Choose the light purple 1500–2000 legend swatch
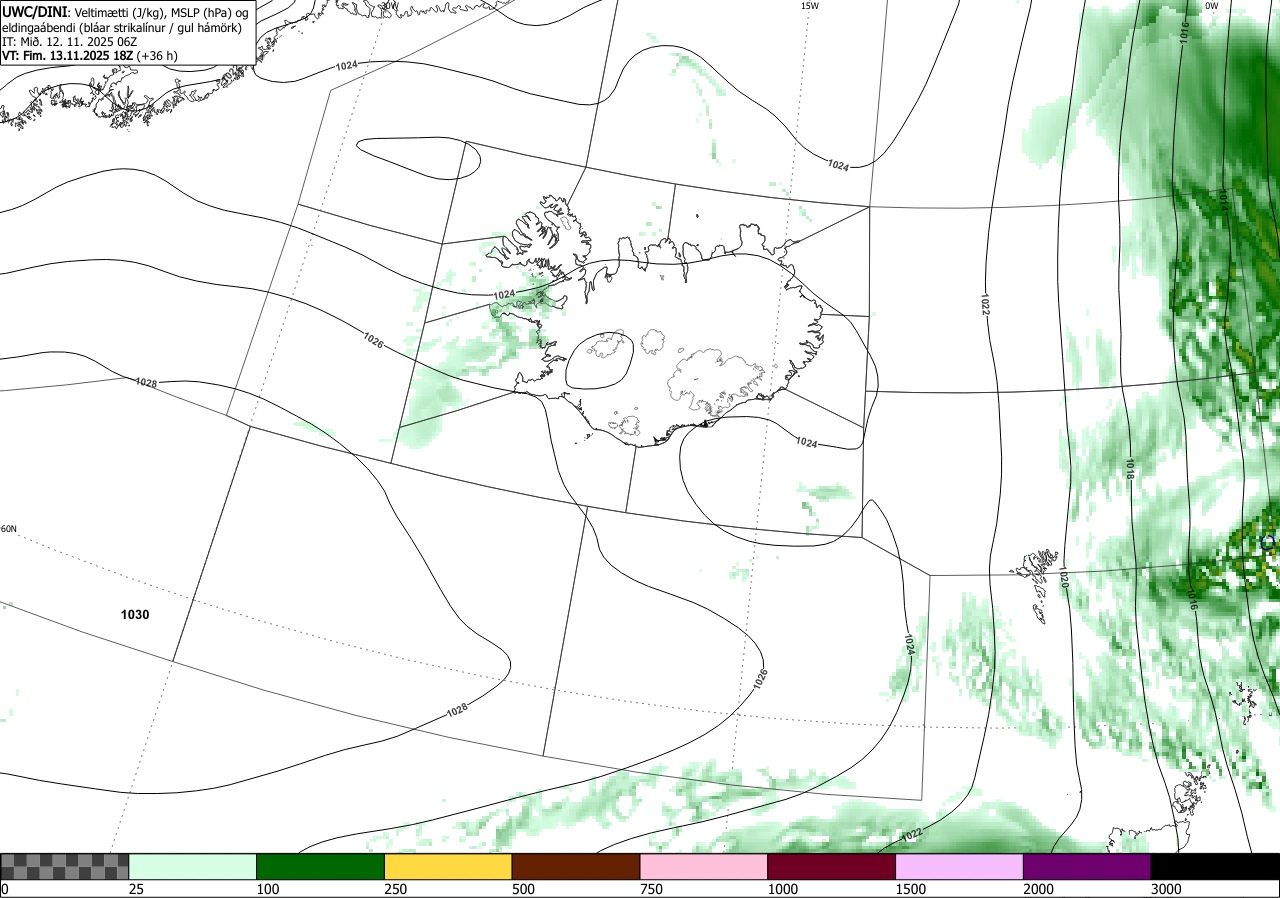 [x=960, y=866]
